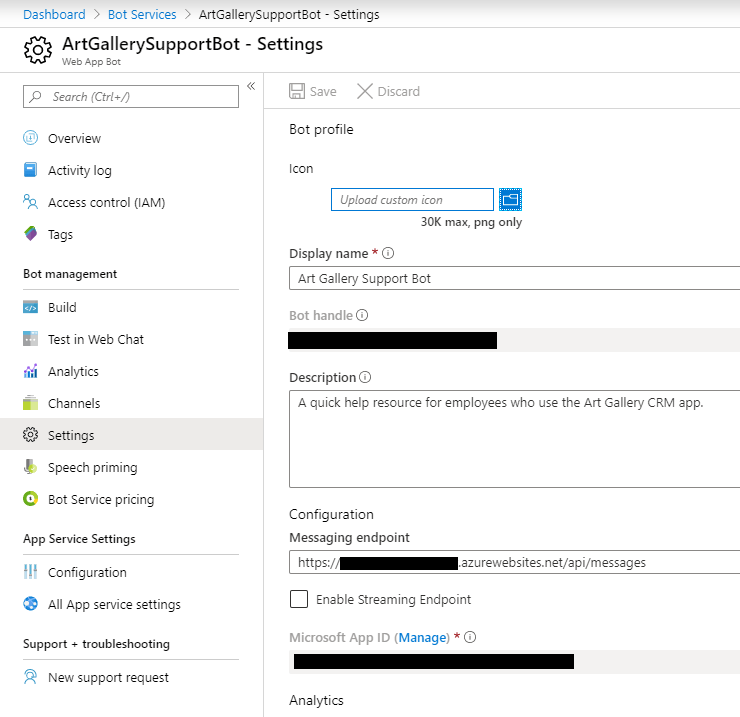Click the Microsoft App ID field
This screenshot has width=740, height=717.
(x=514, y=662)
